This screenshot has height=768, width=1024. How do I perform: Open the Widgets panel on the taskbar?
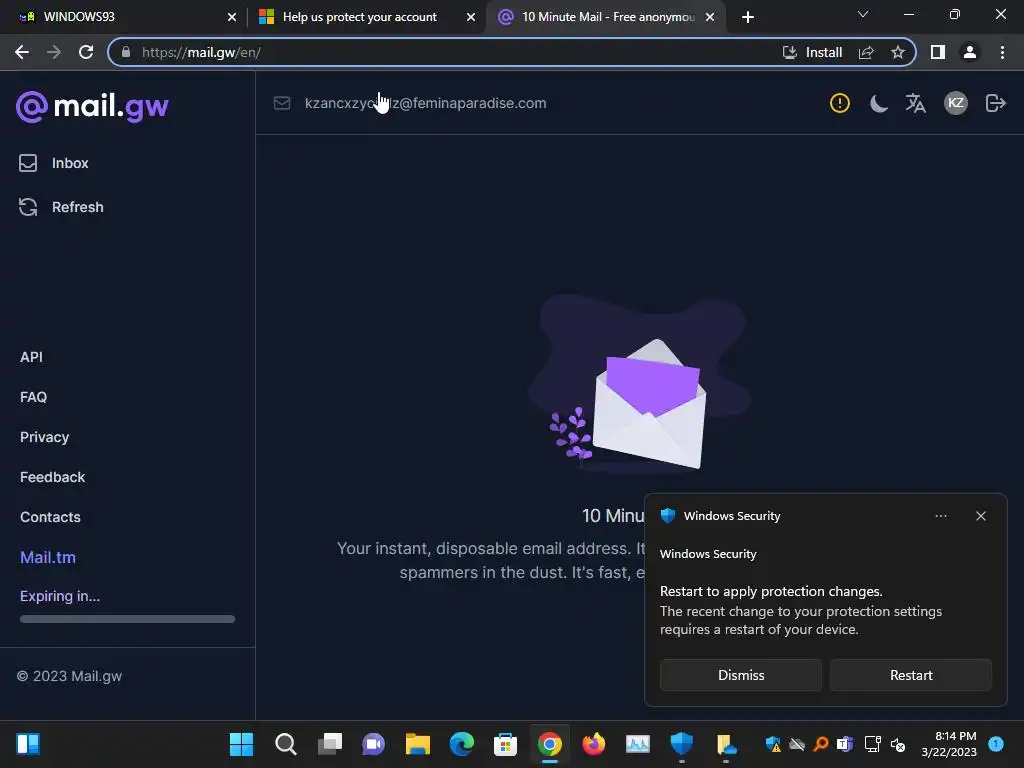point(28,744)
